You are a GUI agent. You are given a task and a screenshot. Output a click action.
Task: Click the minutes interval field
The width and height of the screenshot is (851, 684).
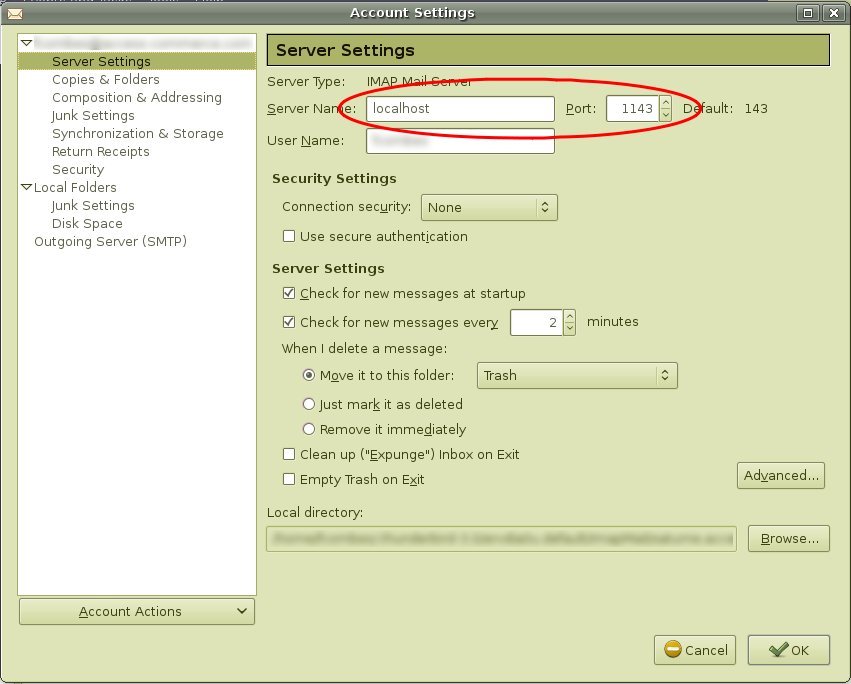536,322
